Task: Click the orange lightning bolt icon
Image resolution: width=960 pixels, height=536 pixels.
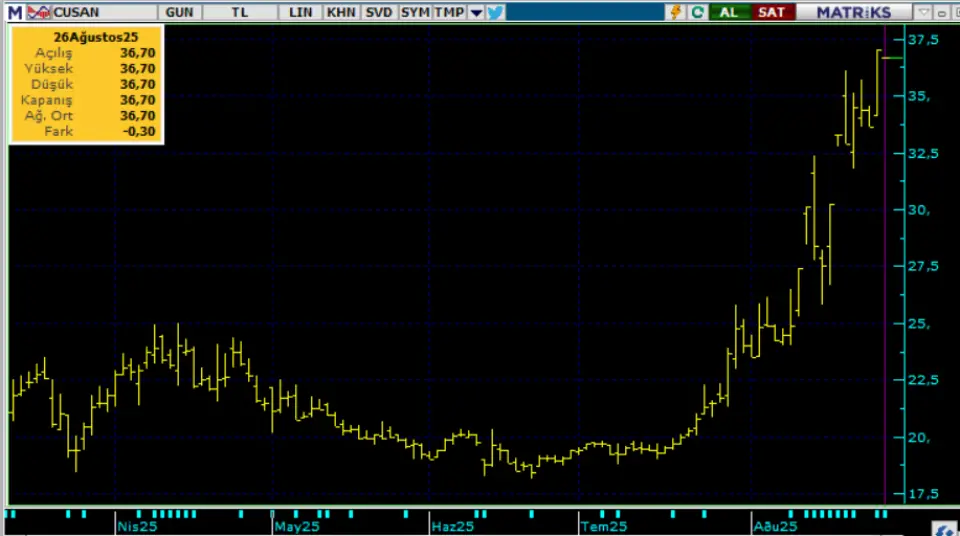Action: point(677,12)
